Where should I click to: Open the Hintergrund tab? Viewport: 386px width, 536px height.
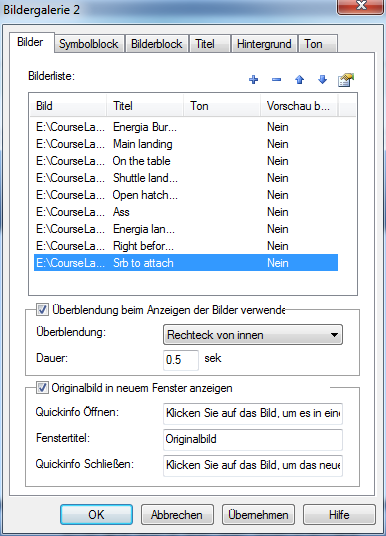point(264,44)
